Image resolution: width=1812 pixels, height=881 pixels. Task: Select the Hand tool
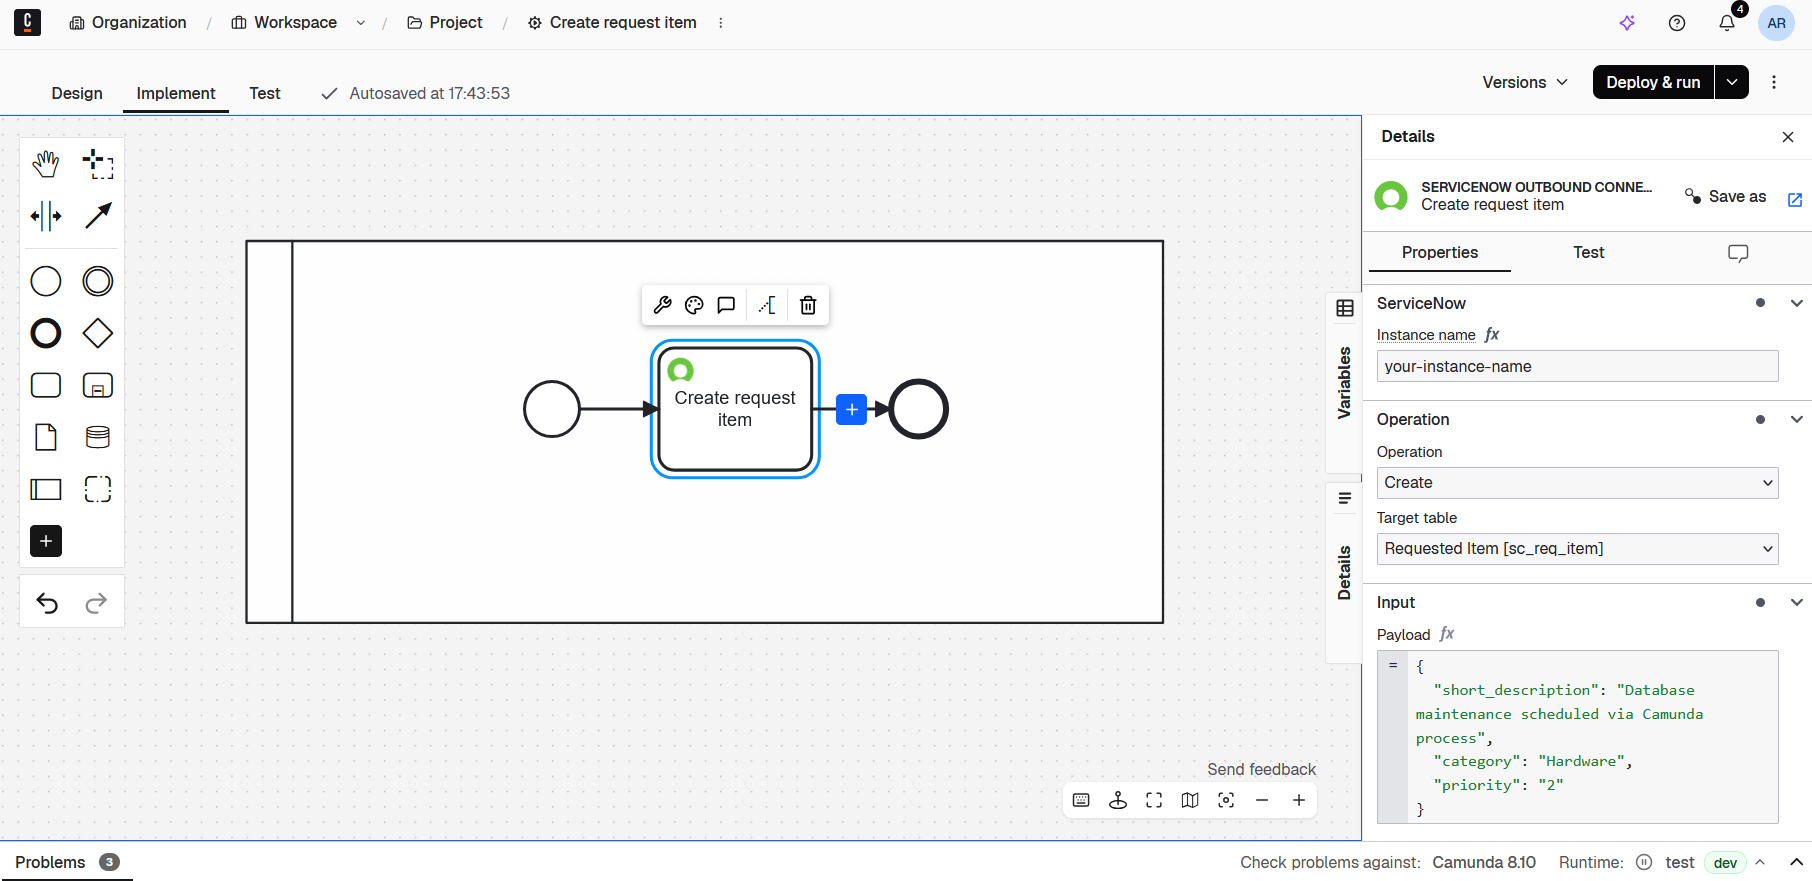pos(46,164)
